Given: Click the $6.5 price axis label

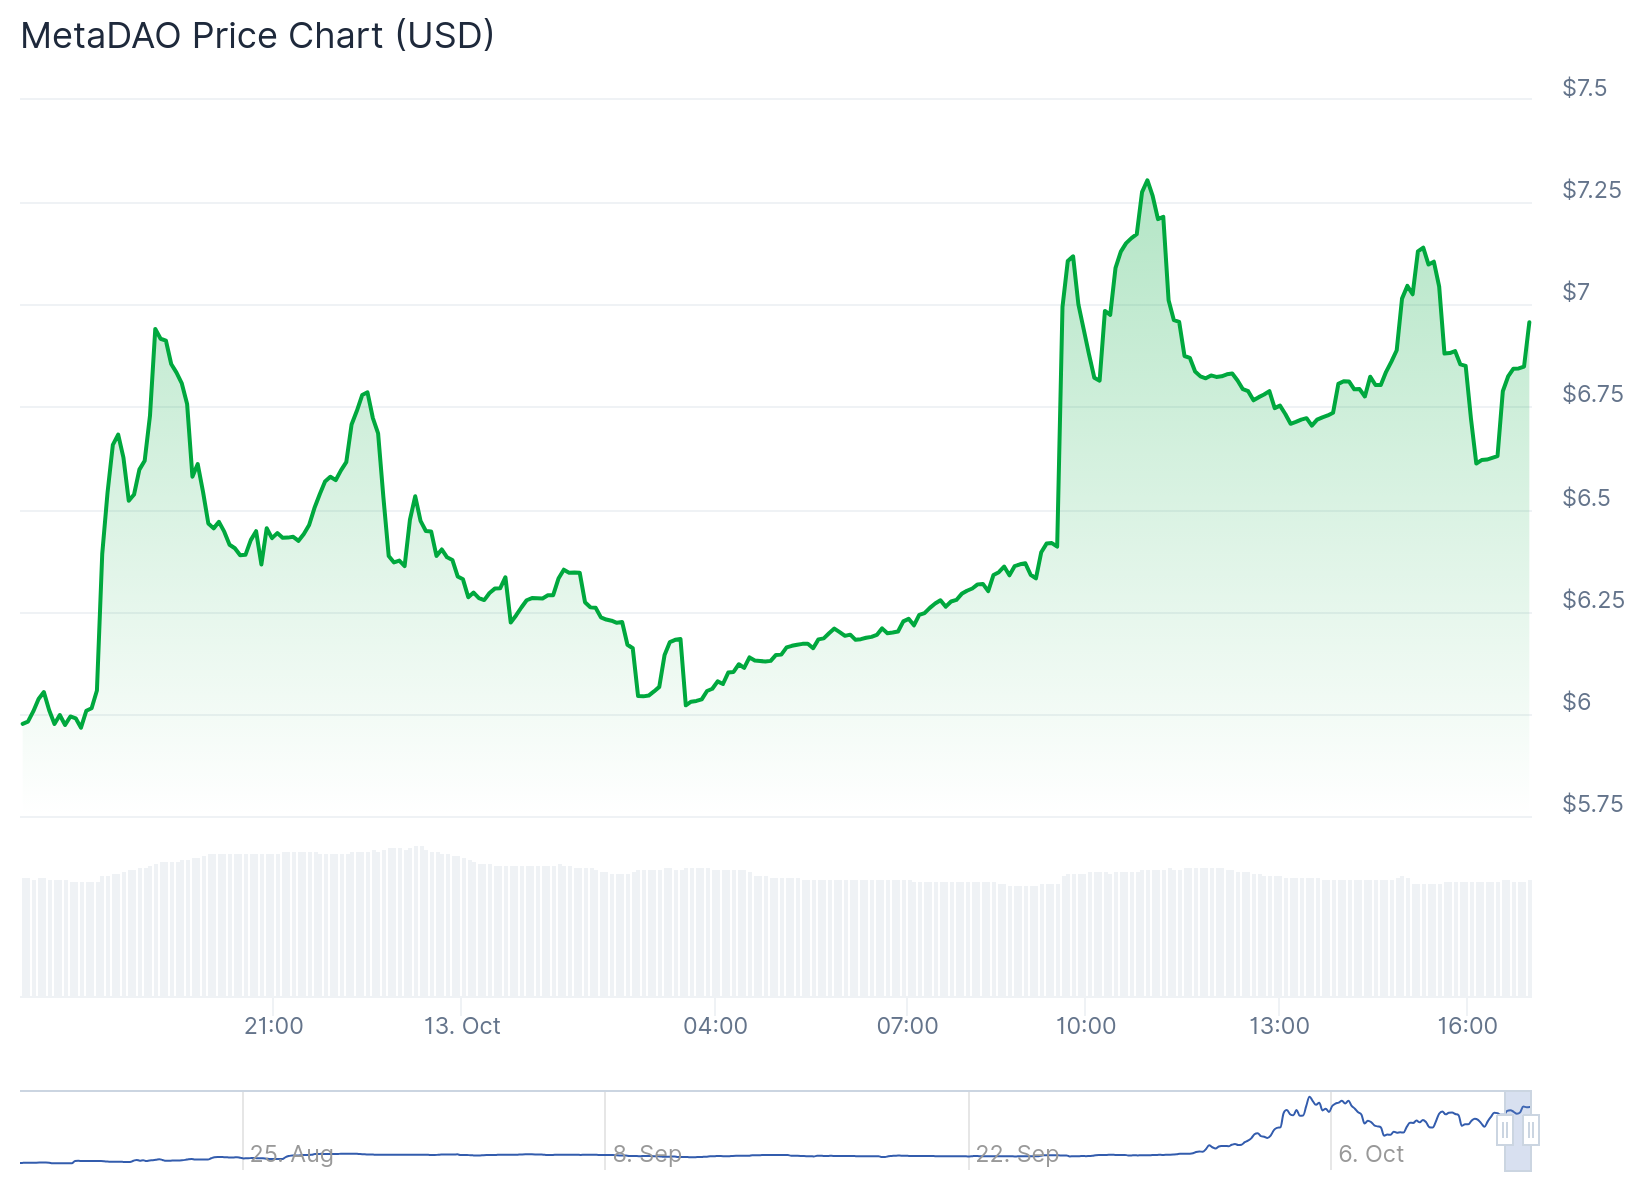Looking at the screenshot, I should (x=1587, y=498).
